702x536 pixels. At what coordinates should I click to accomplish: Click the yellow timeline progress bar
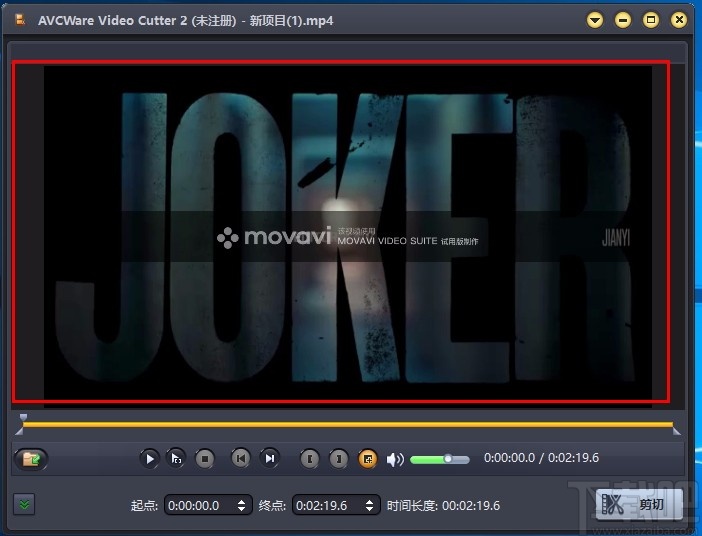348,425
